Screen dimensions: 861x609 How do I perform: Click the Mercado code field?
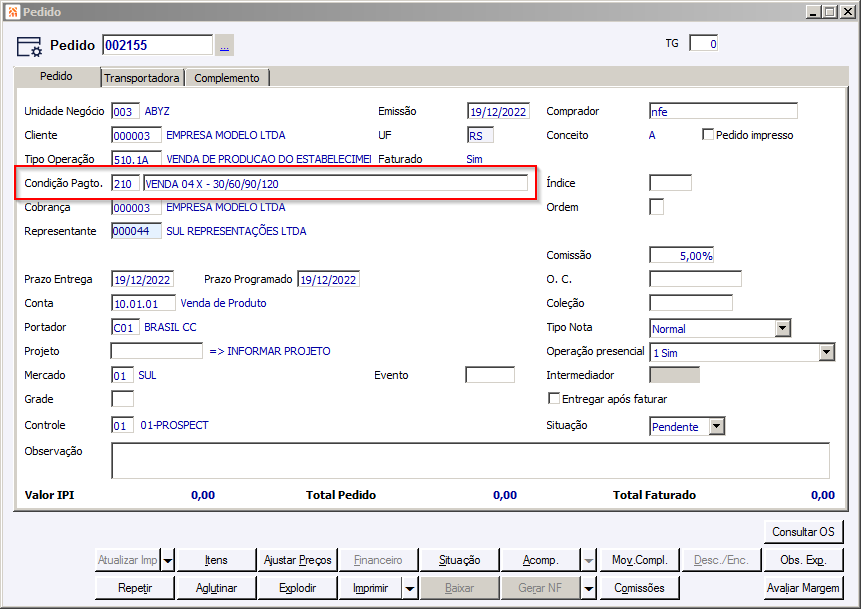pos(122,376)
